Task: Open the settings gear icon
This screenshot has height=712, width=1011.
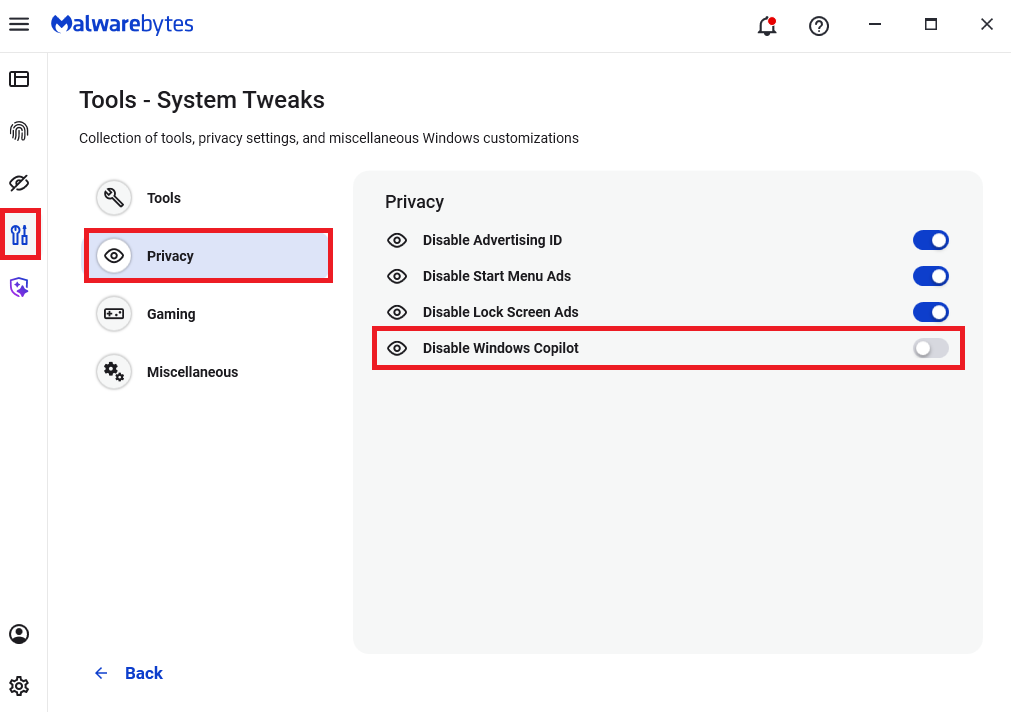Action: [x=19, y=686]
